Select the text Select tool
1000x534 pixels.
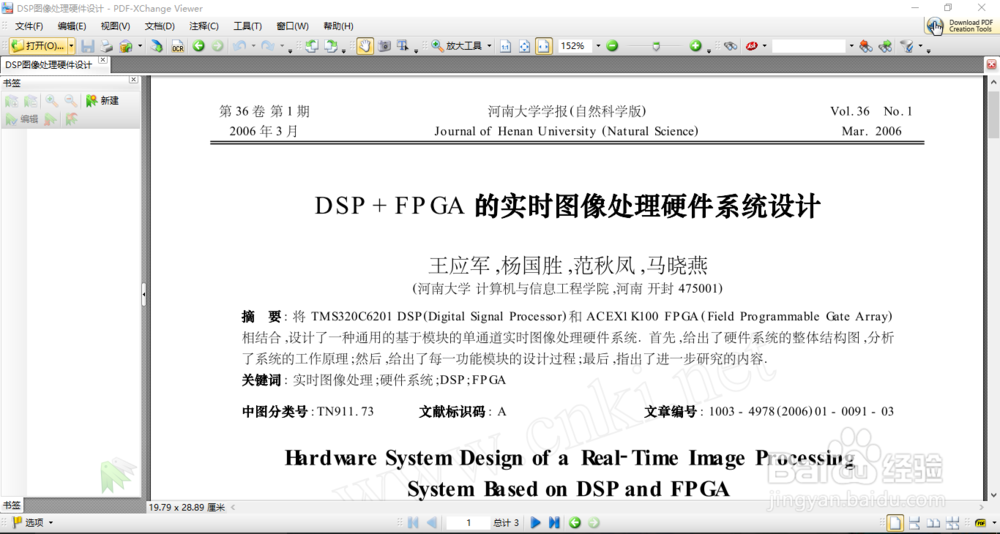402,46
